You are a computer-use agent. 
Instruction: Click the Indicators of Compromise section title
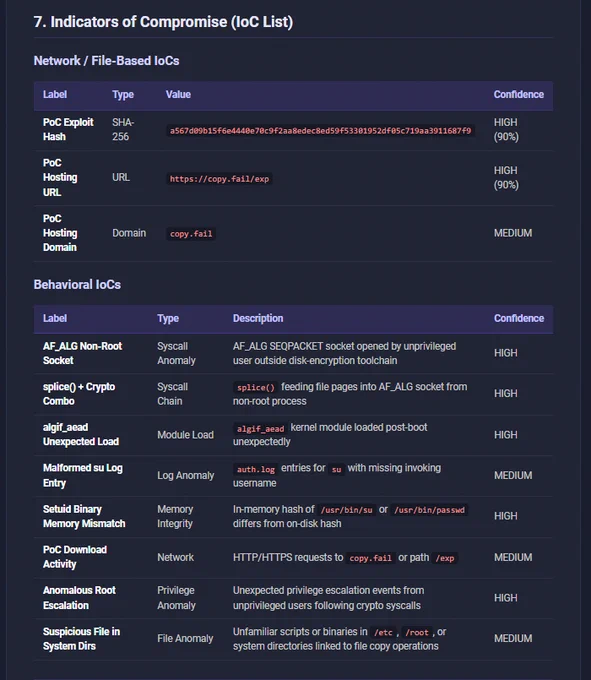[163, 22]
